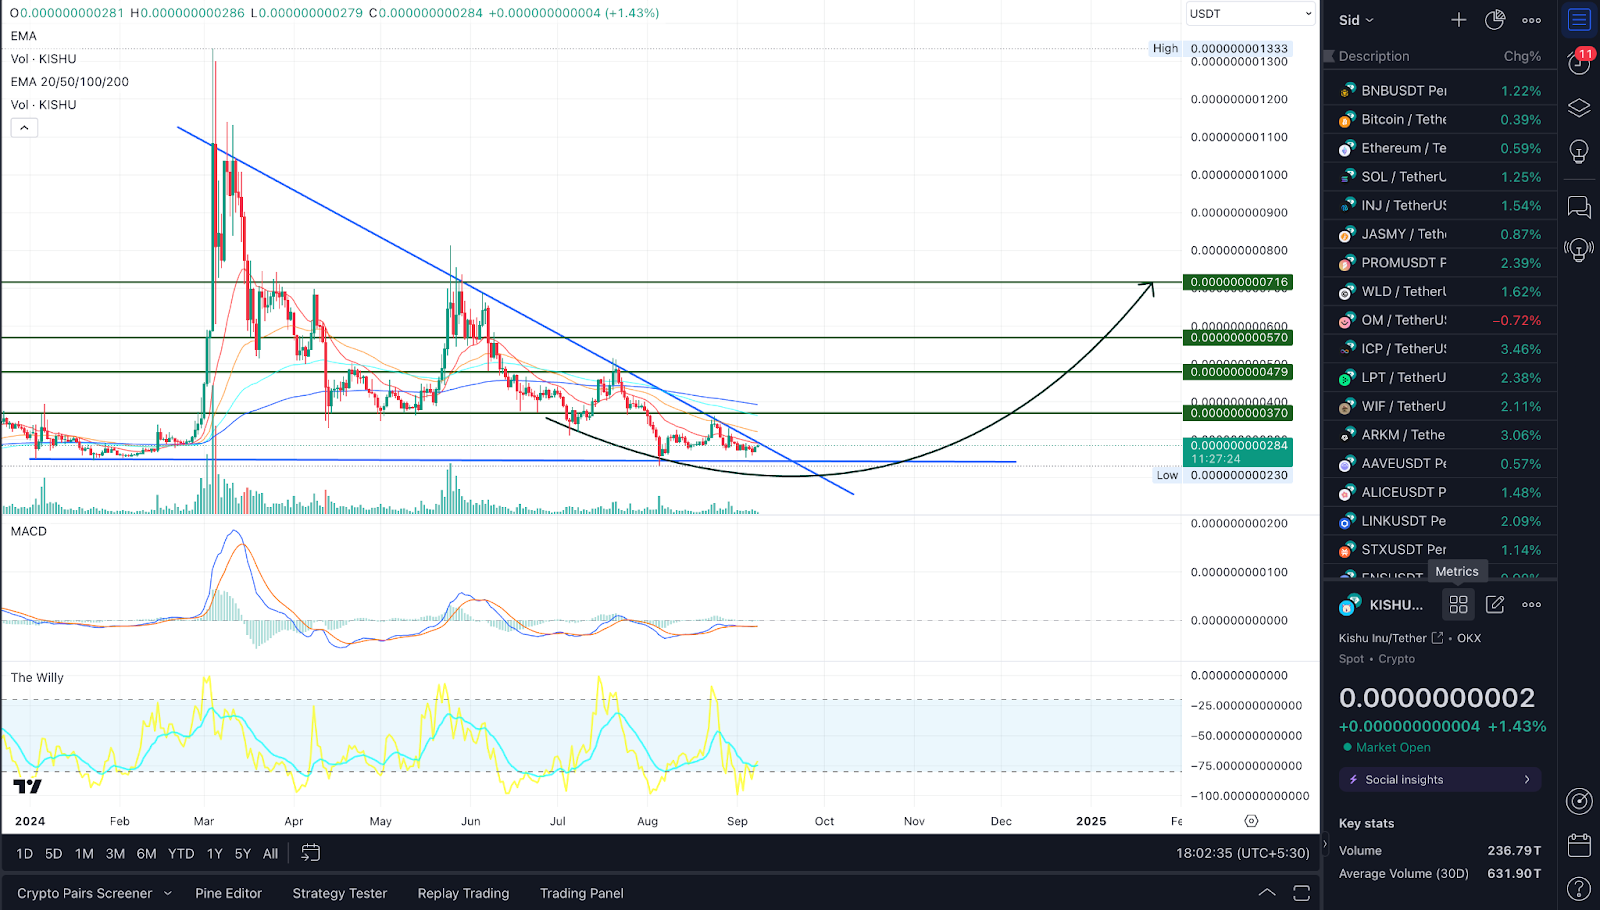
Task: Add a symbol with plus icon
Action: pos(1459,20)
